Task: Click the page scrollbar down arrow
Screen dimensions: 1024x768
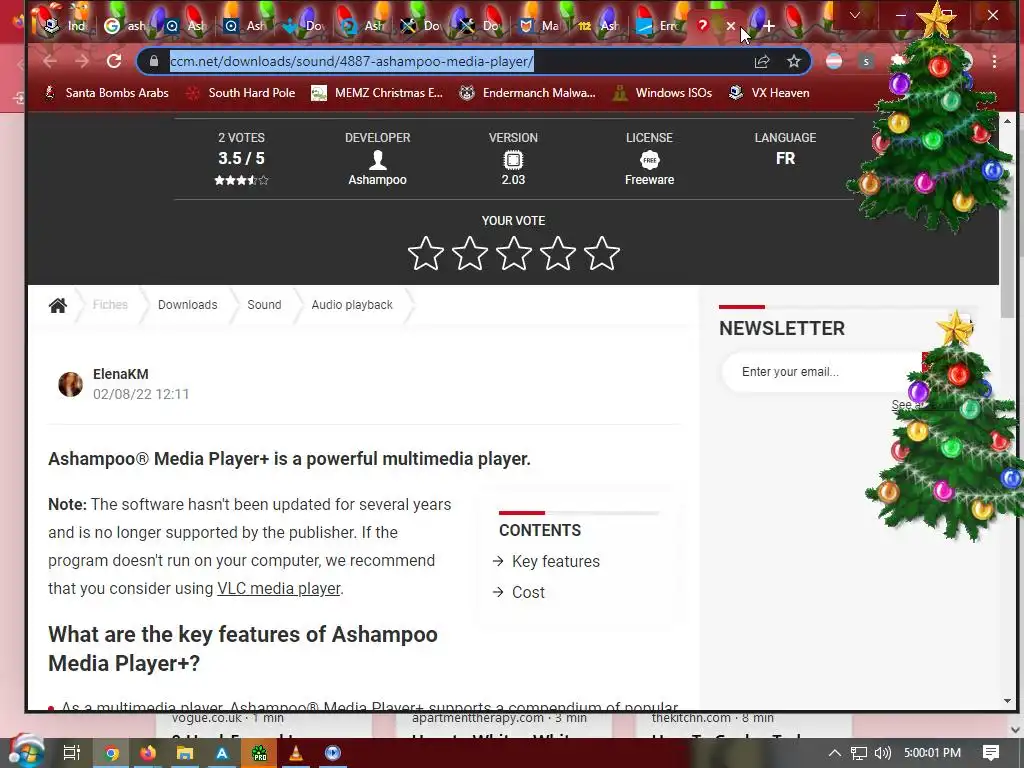Action: (x=1007, y=701)
